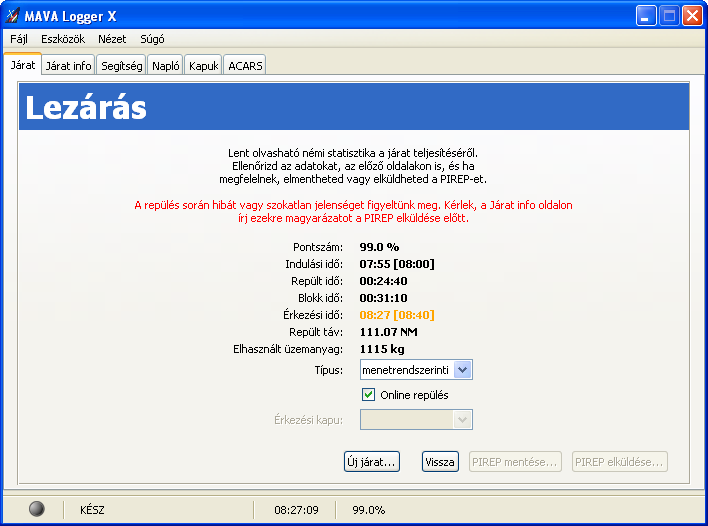Click the Új járat... button
The width and height of the screenshot is (708, 526).
[372, 461]
